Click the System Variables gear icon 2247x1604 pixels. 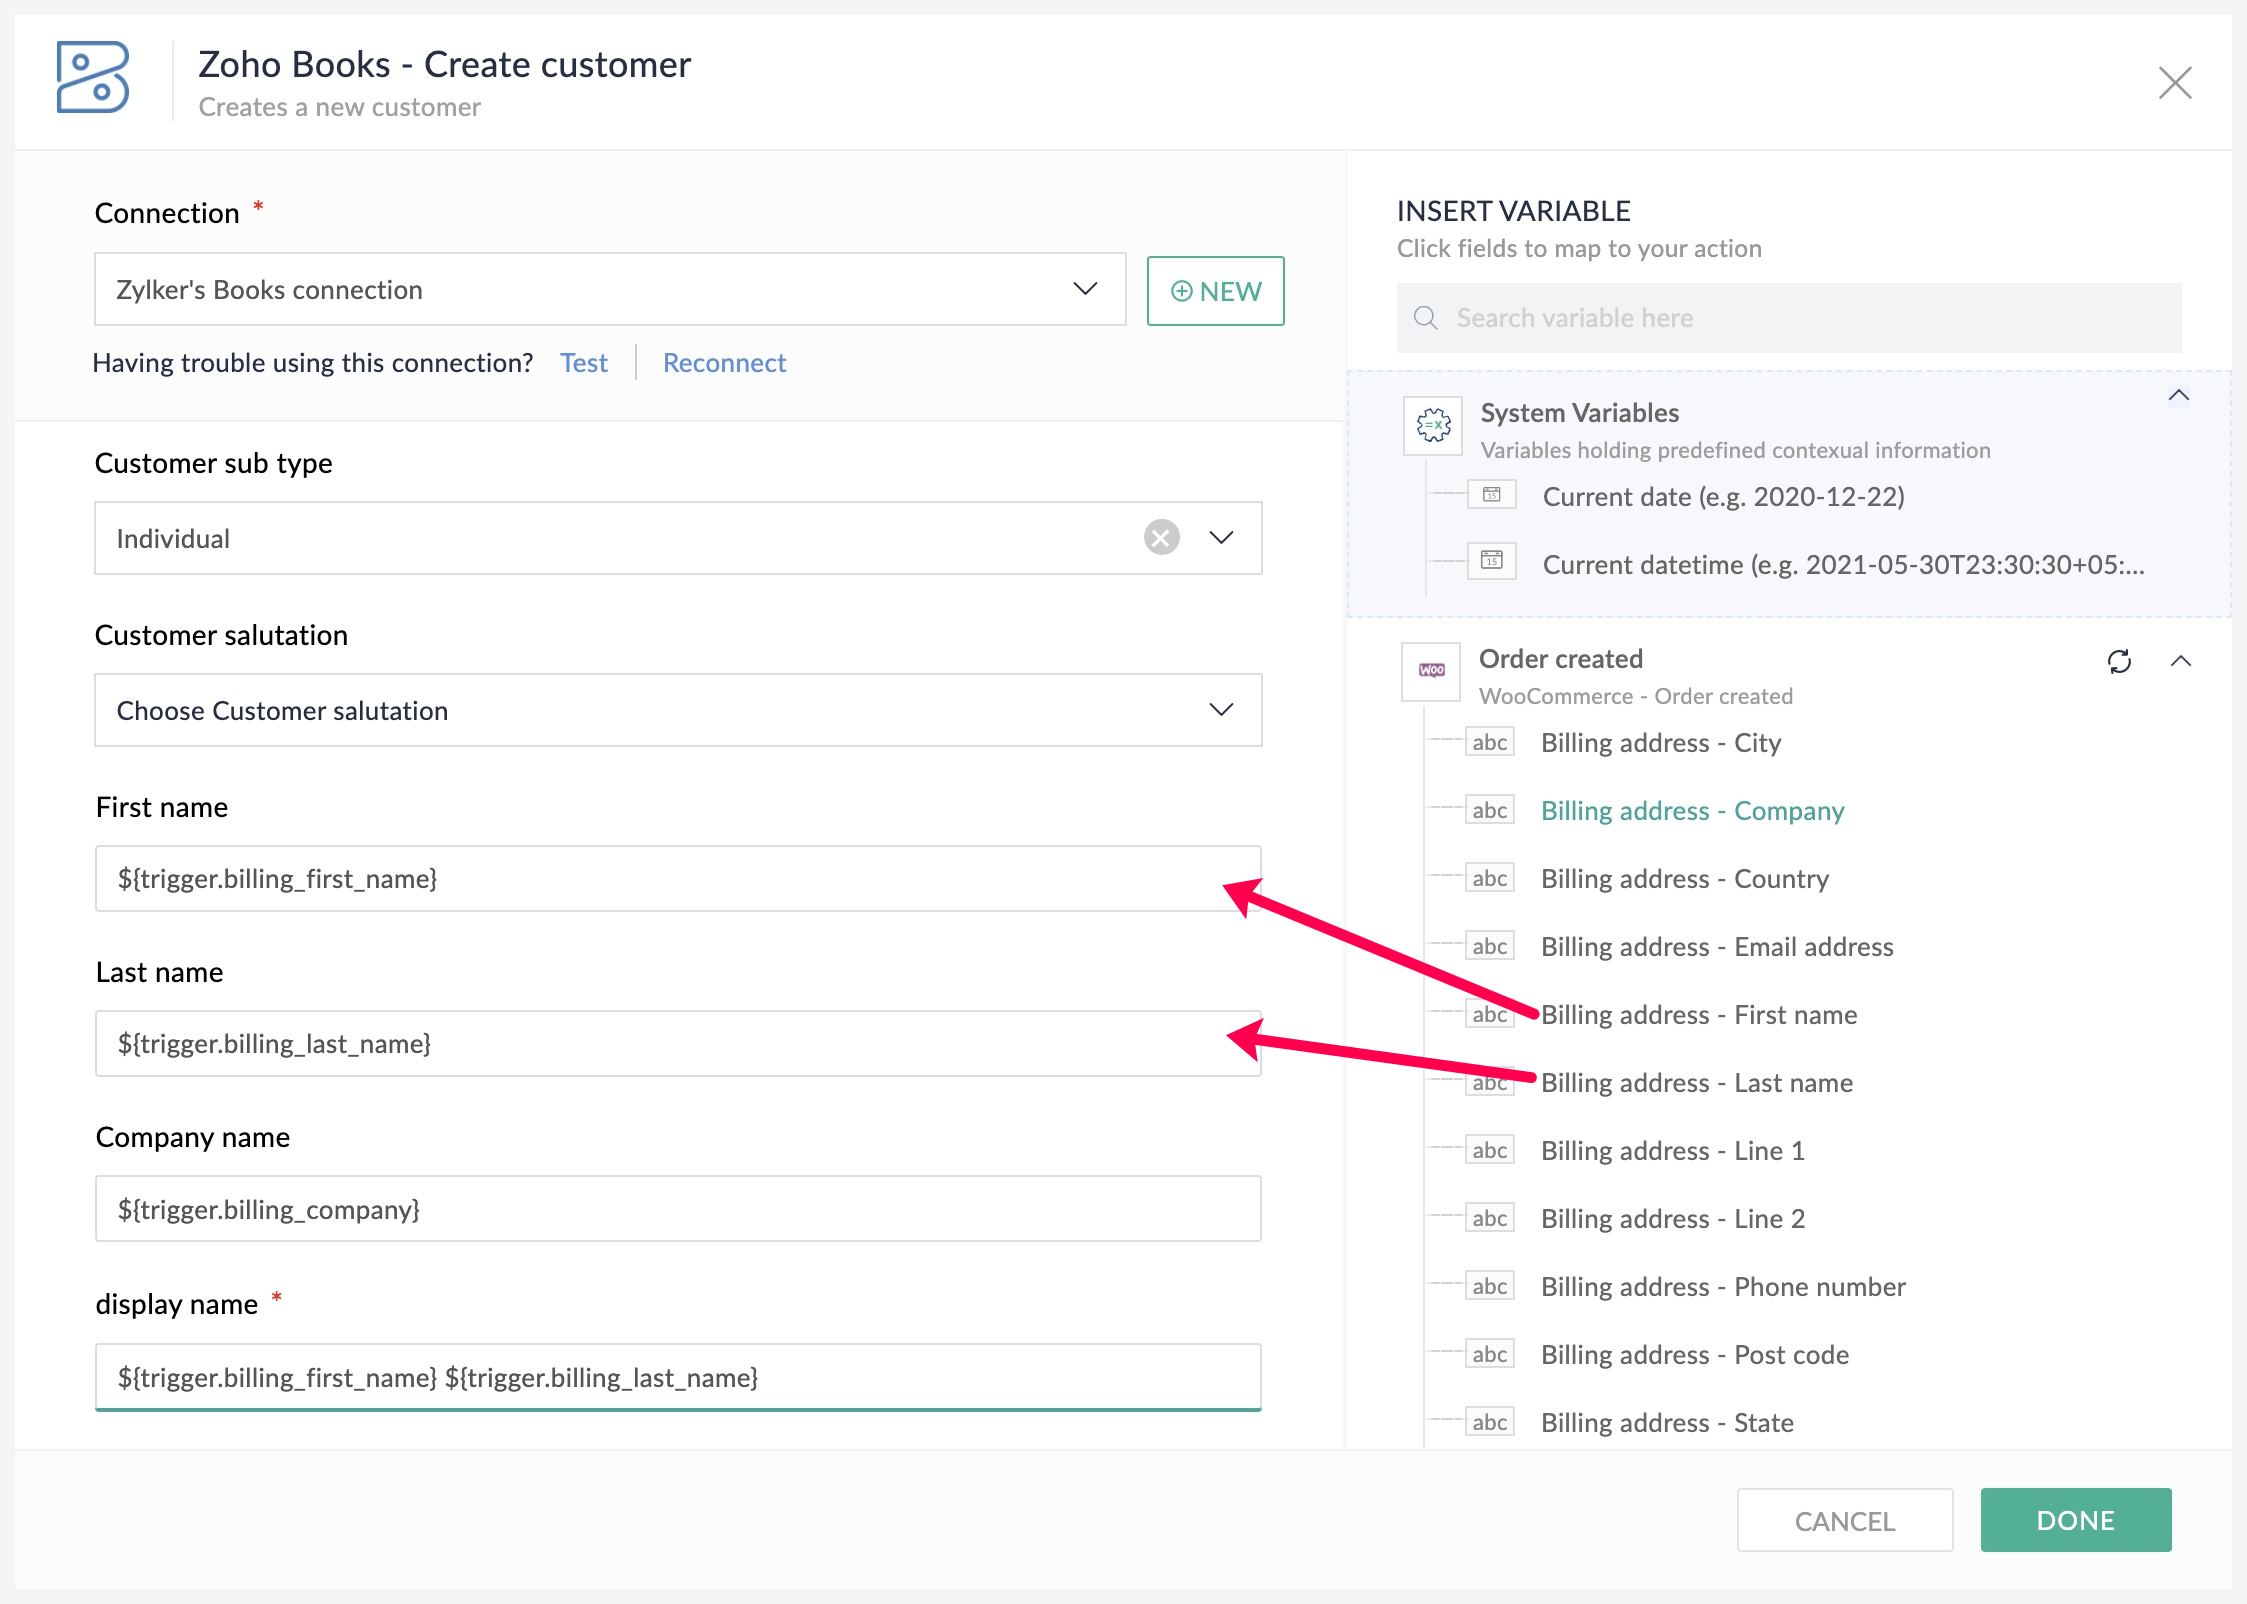1433,426
